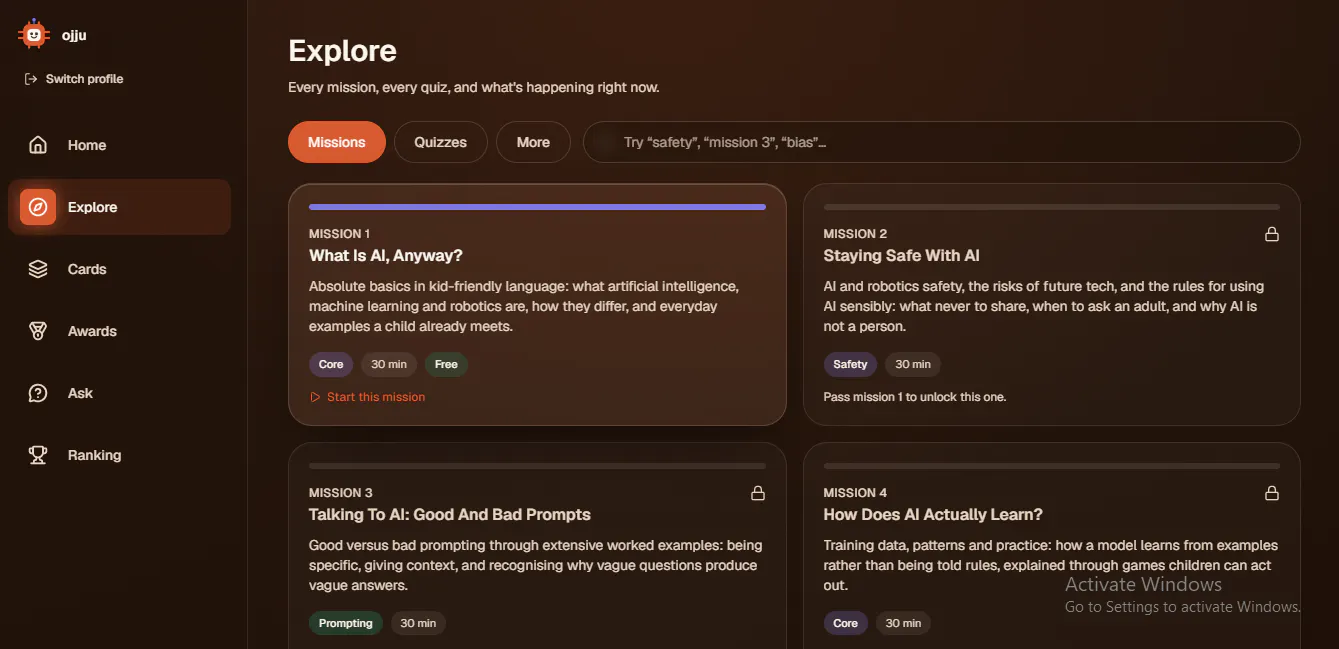Click the Mission 4 progress bar
The width and height of the screenshot is (1339, 649).
tap(1051, 466)
